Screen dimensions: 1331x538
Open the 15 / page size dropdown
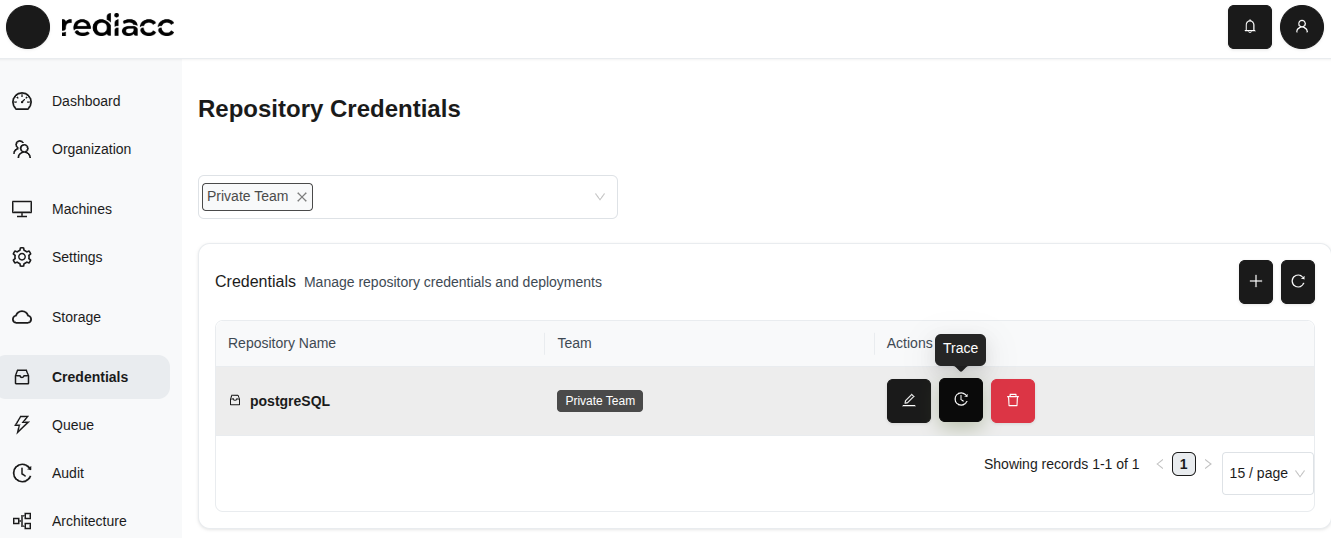[x=1267, y=473]
